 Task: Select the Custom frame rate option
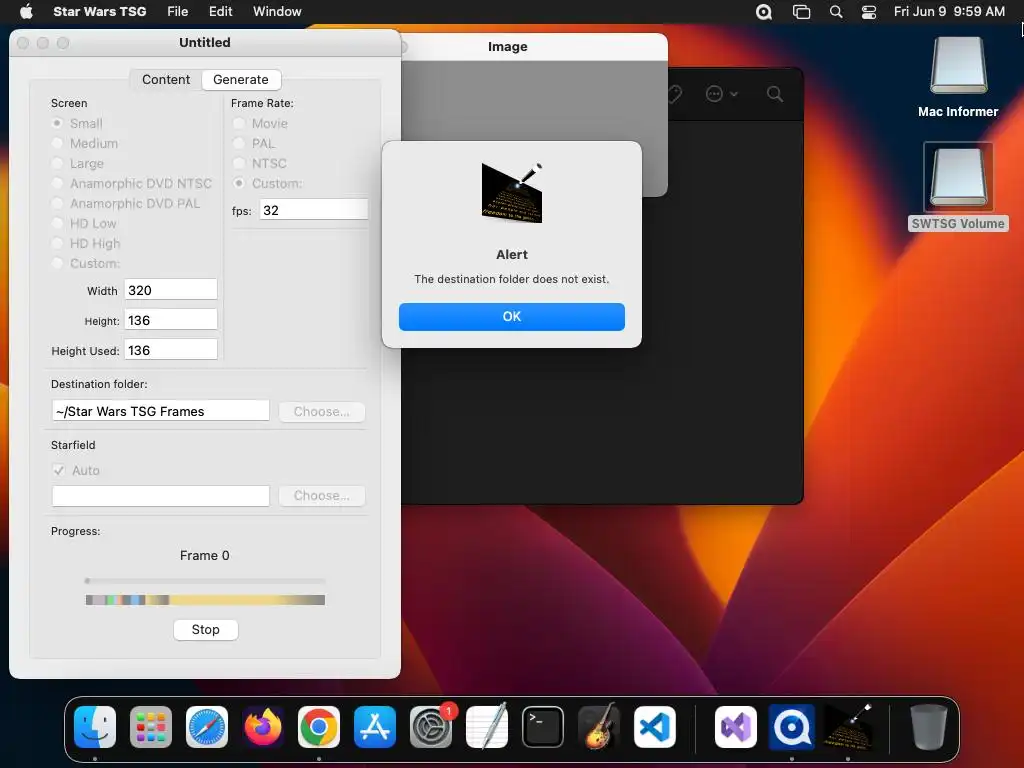pos(239,184)
